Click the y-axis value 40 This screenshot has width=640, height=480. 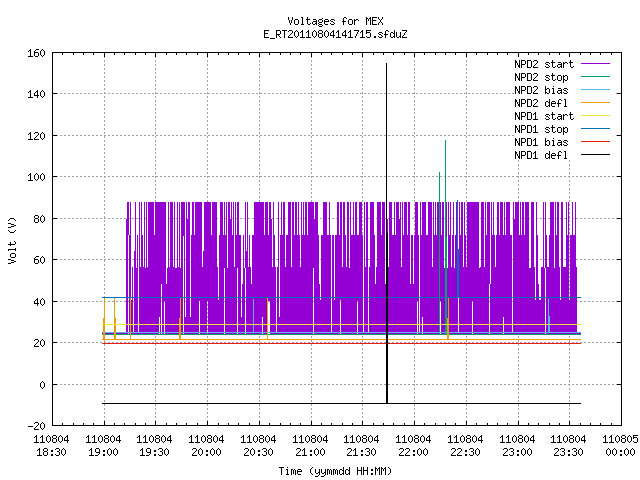(x=39, y=302)
